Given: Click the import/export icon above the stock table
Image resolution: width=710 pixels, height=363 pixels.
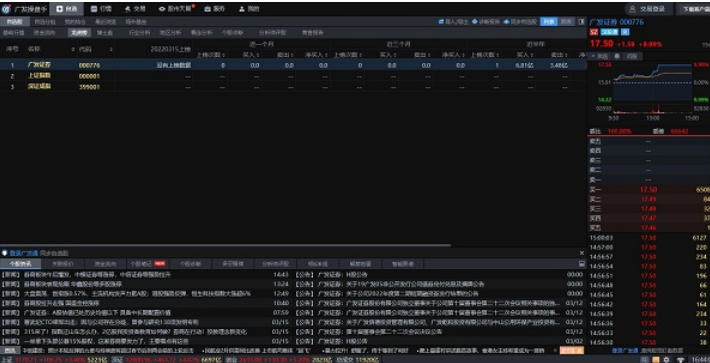Looking at the screenshot, I should coord(453,21).
